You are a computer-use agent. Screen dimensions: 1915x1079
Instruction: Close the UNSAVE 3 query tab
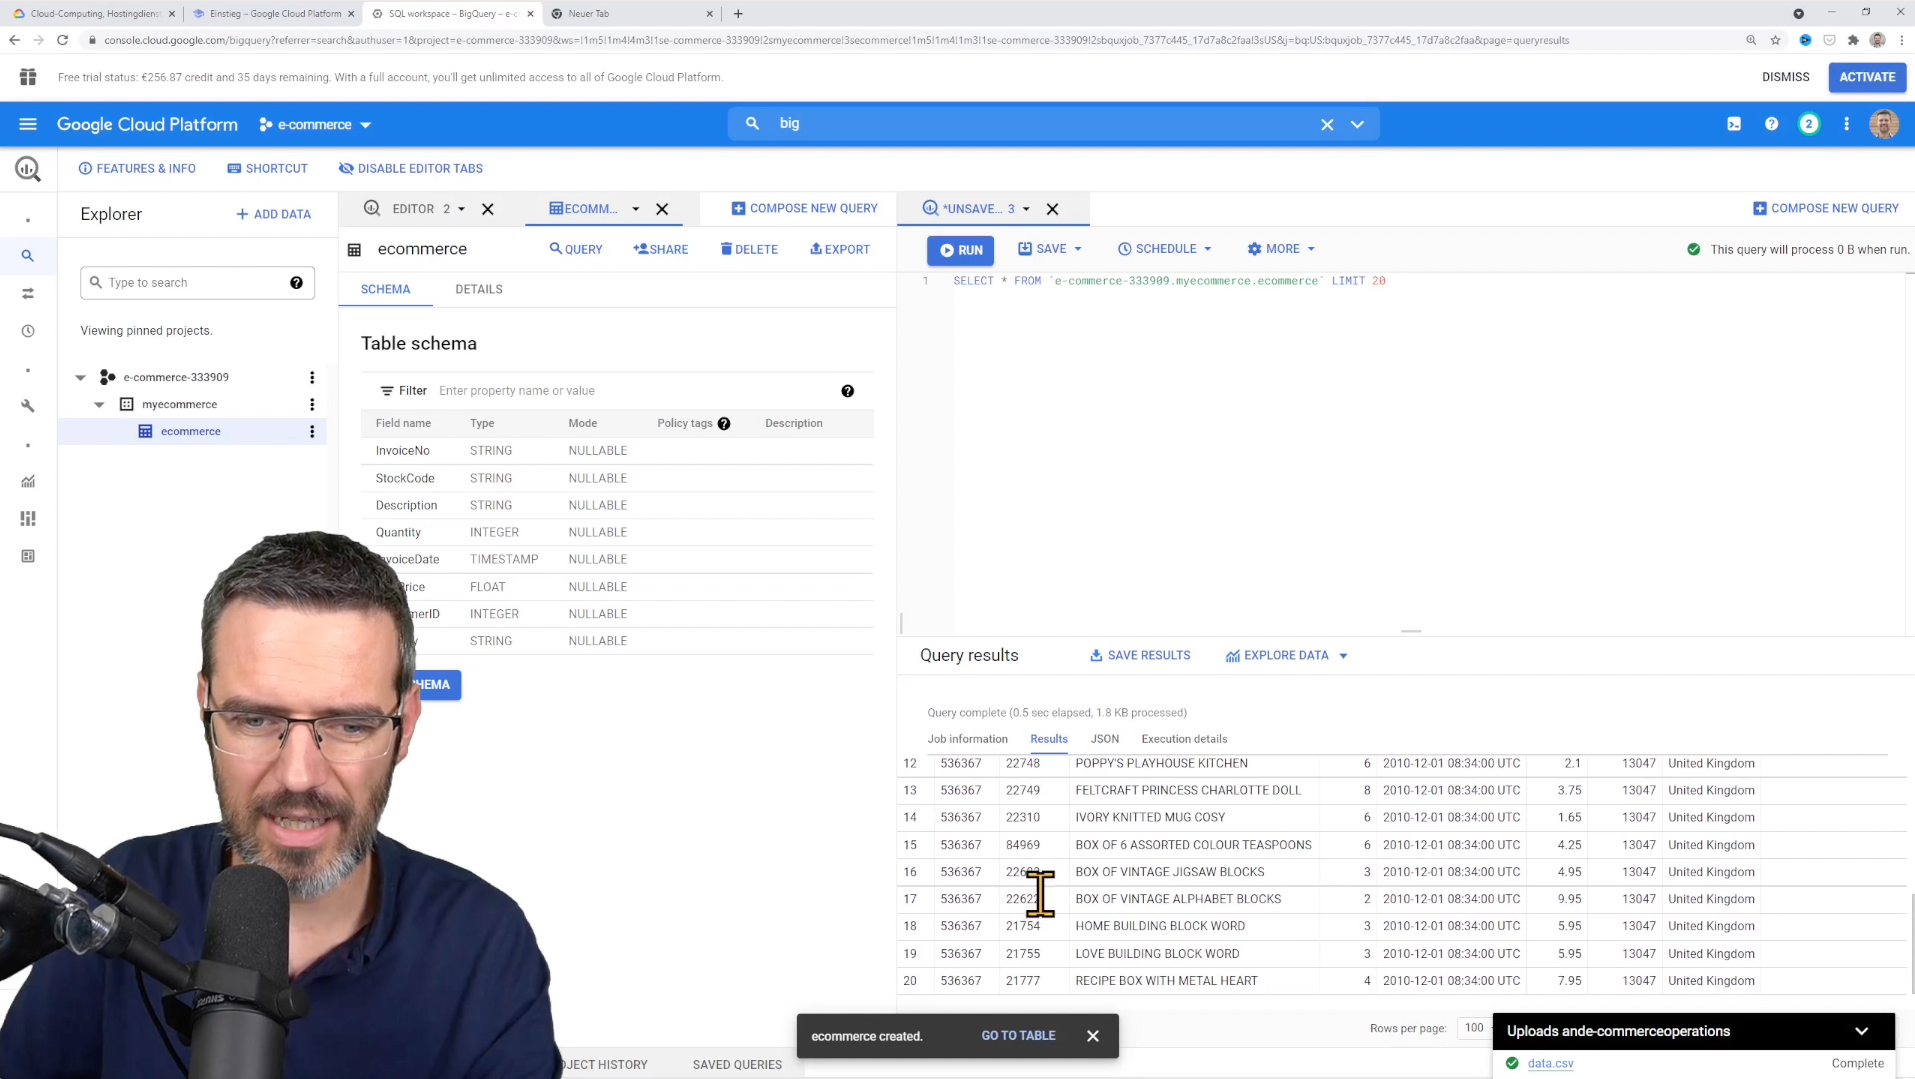pyautogui.click(x=1052, y=209)
